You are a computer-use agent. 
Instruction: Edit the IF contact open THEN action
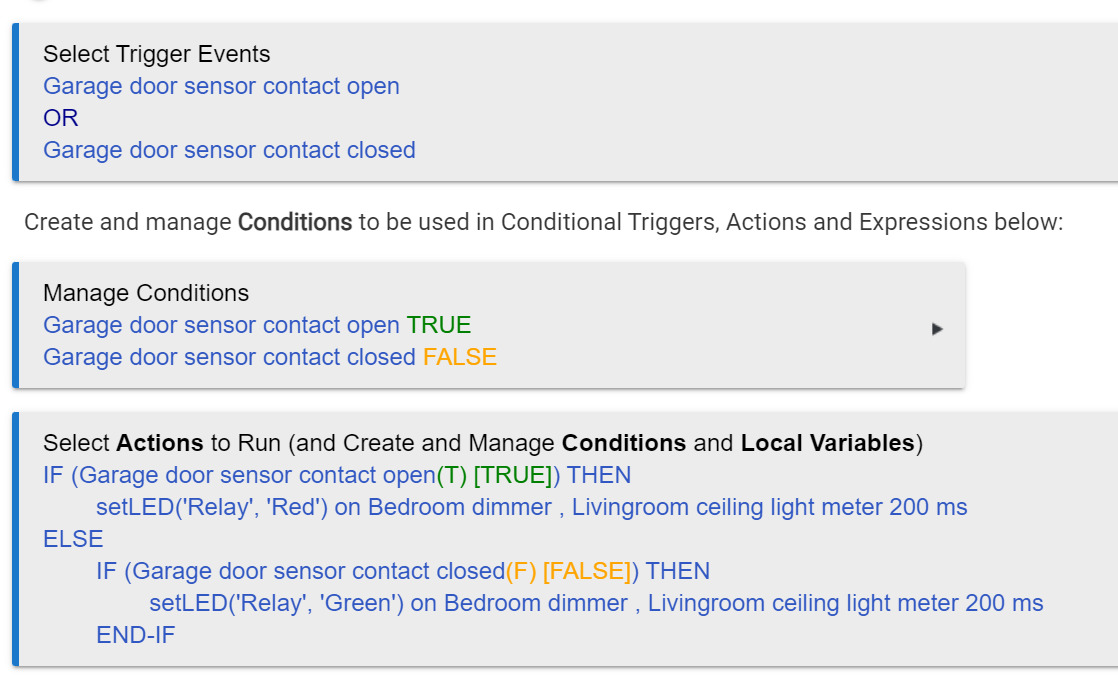pos(337,476)
